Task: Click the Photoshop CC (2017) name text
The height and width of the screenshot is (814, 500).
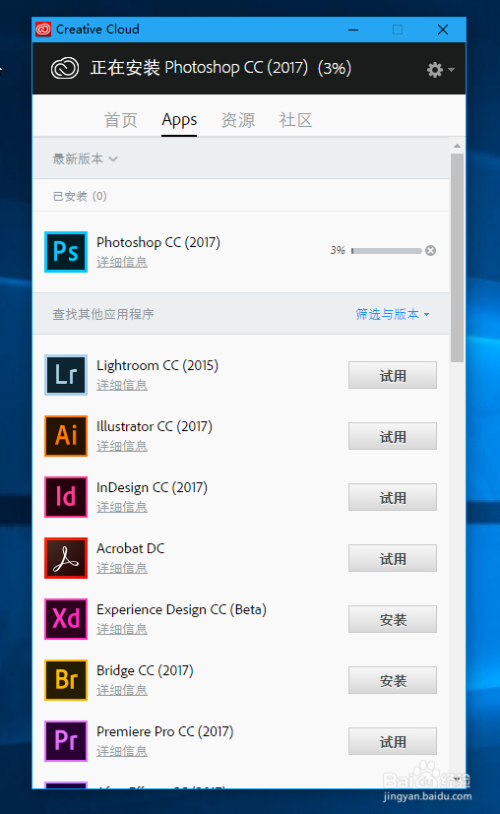Action: tap(158, 242)
